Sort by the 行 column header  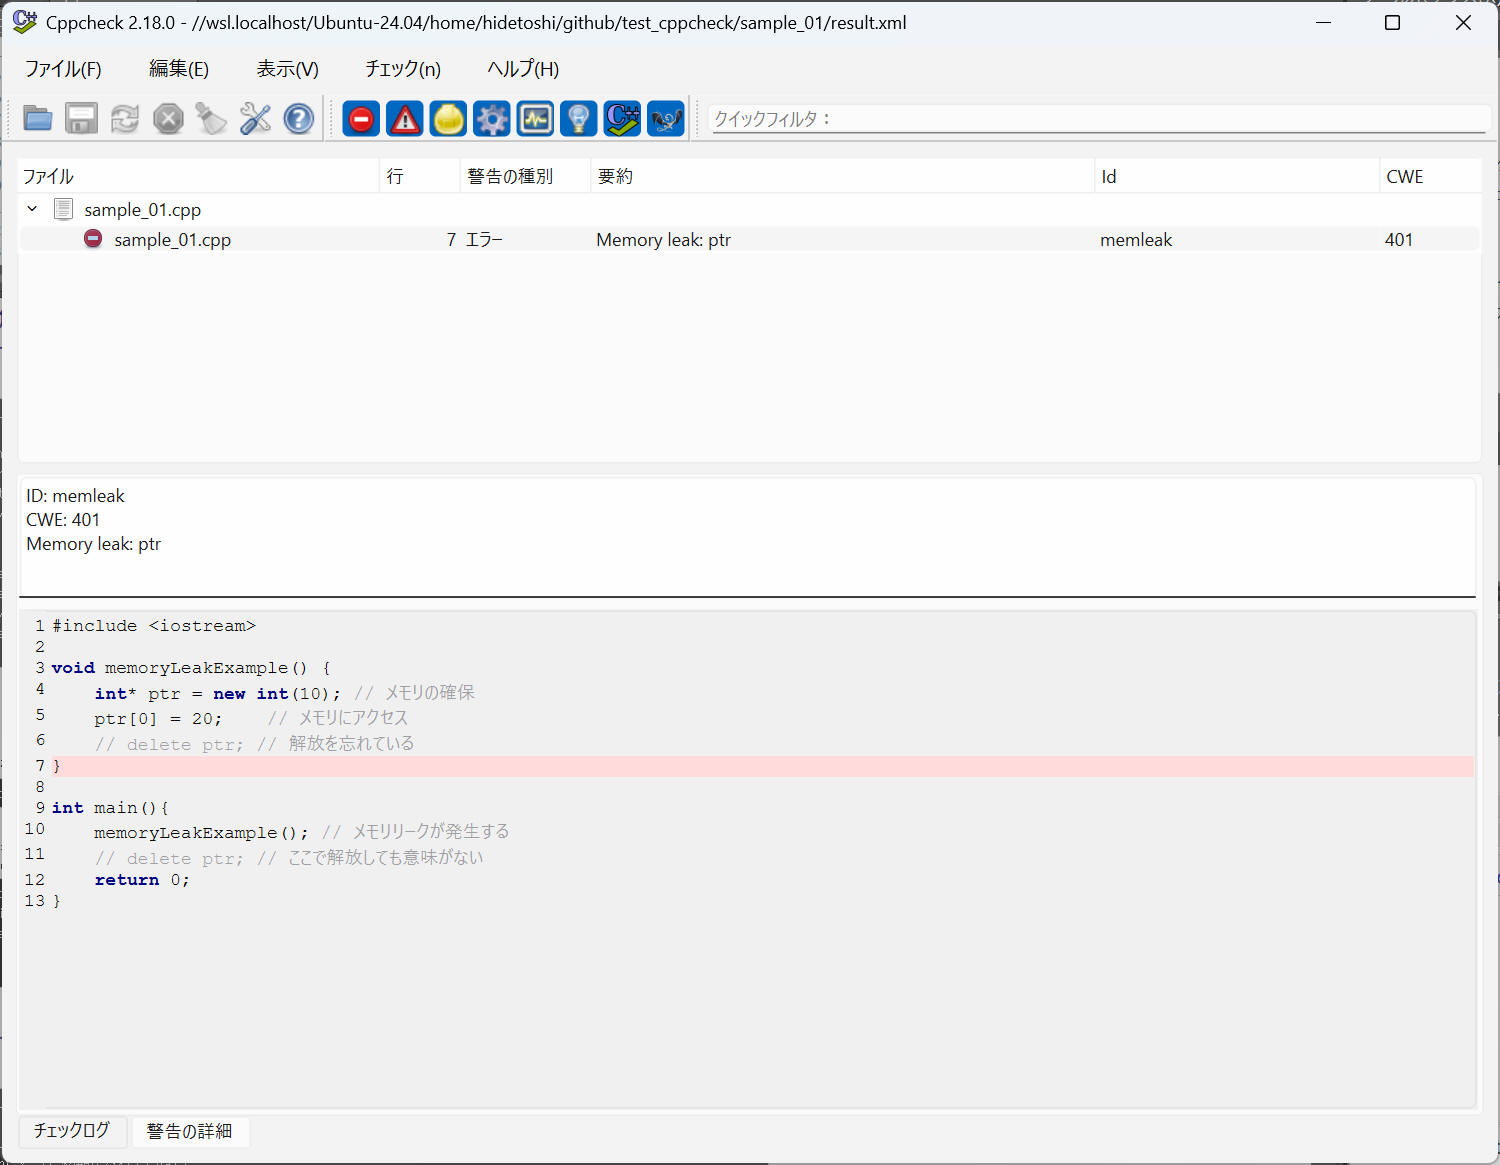pyautogui.click(x=420, y=176)
